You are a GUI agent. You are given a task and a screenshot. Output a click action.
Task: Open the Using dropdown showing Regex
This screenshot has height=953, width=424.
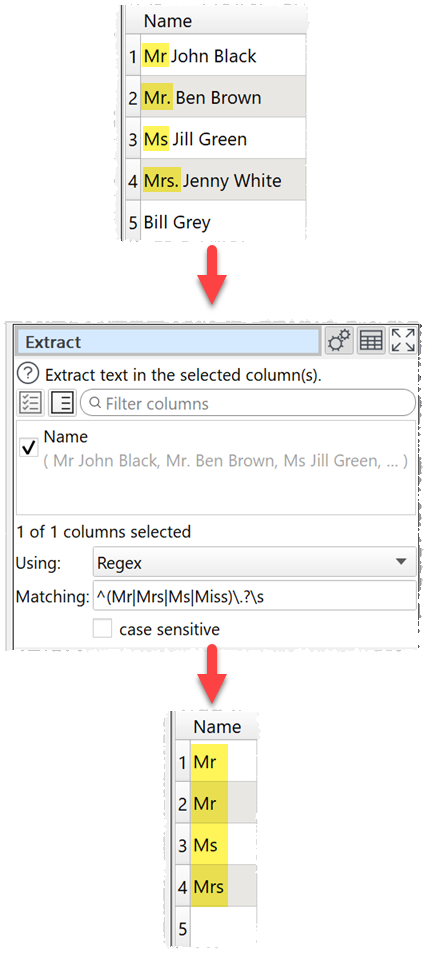click(255, 563)
